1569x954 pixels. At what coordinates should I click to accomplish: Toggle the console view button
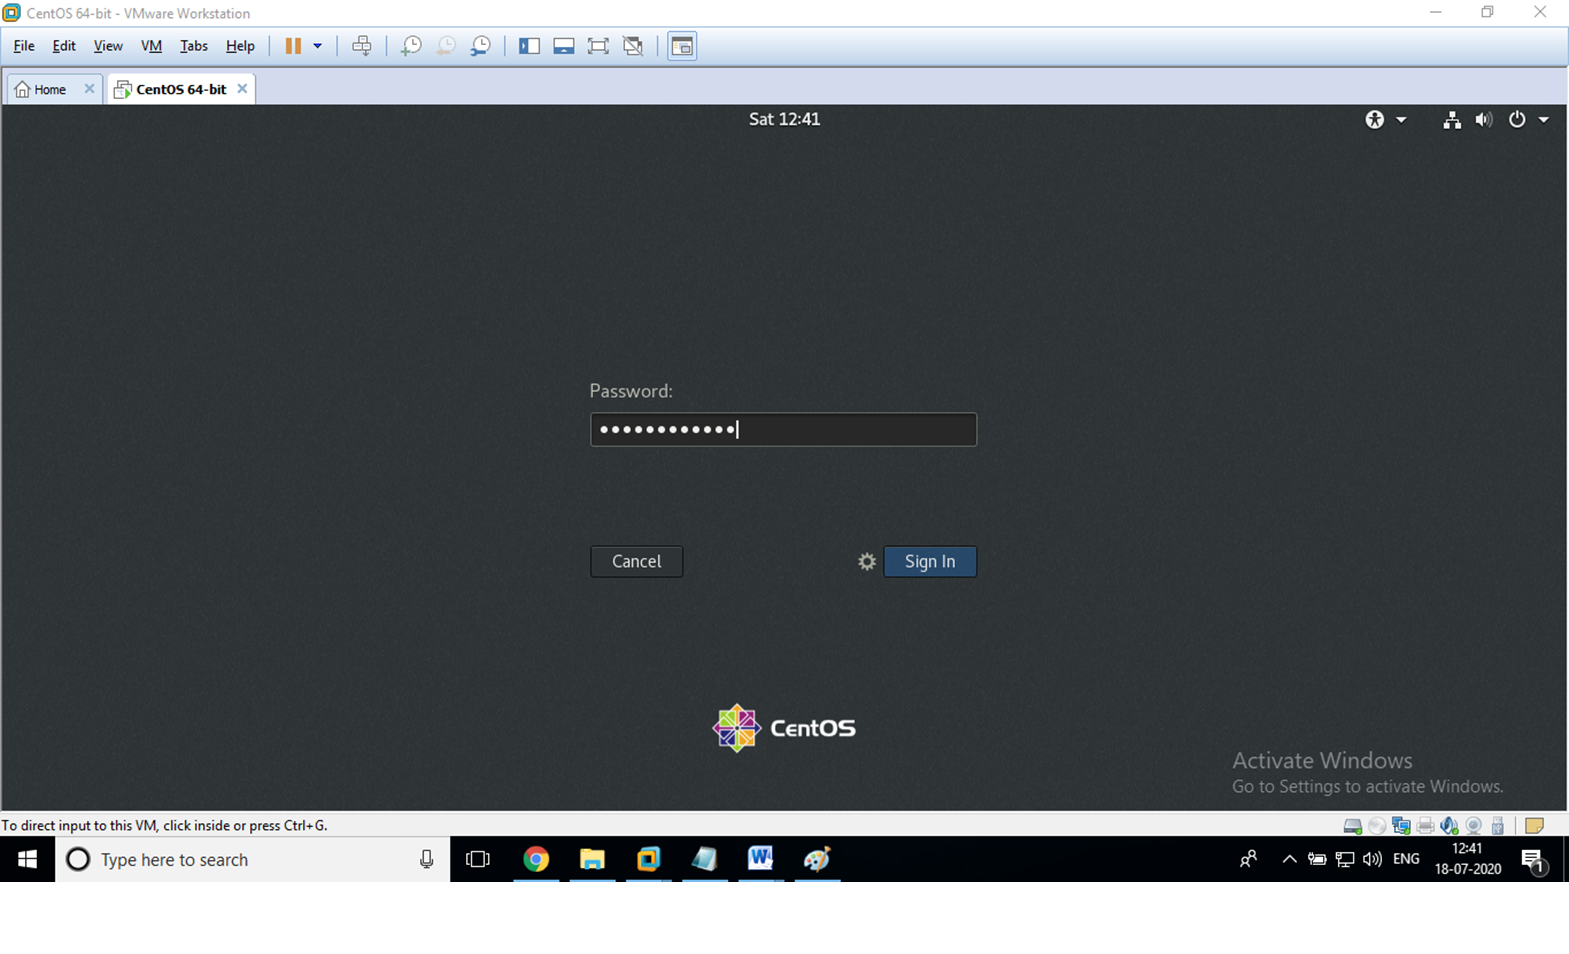[682, 46]
